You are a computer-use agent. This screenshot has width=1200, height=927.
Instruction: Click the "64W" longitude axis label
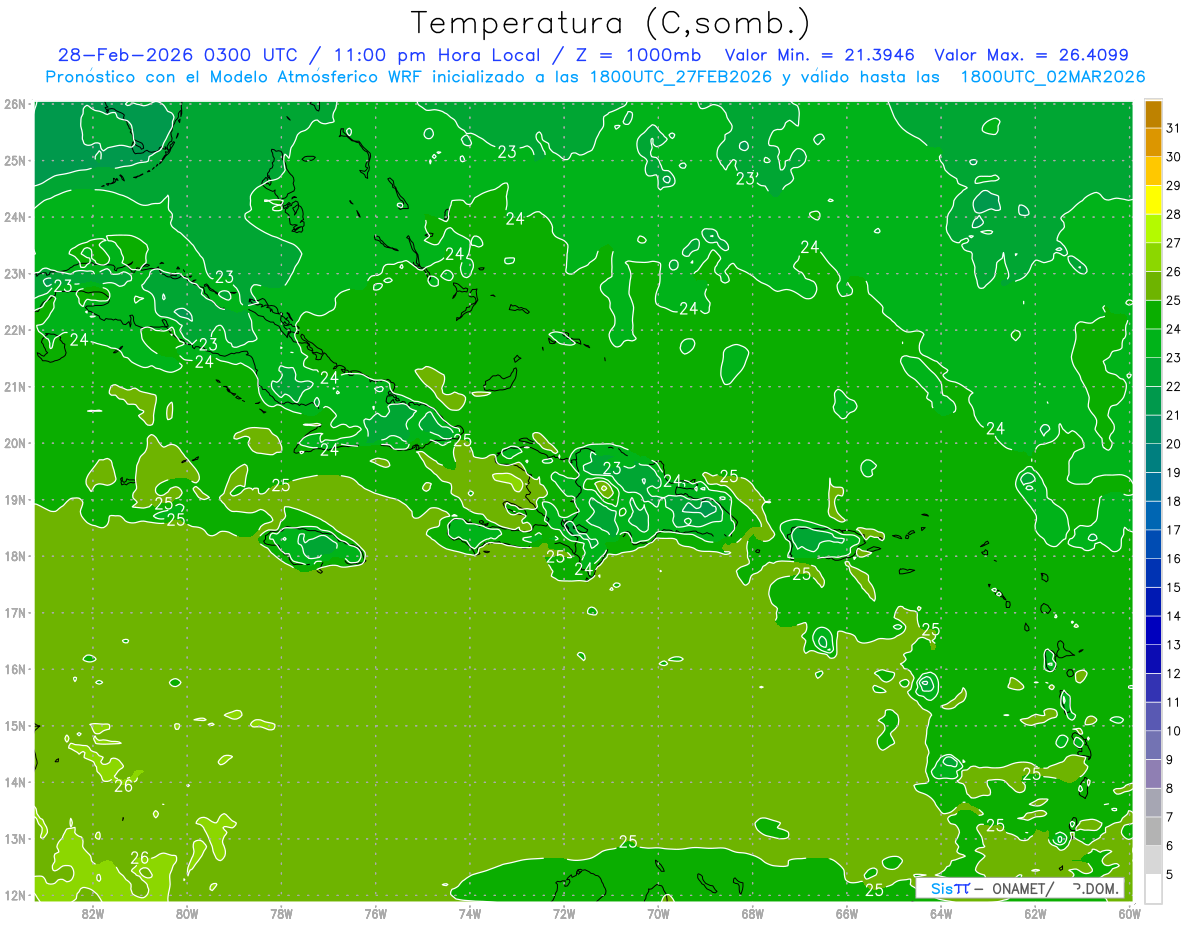(x=940, y=913)
